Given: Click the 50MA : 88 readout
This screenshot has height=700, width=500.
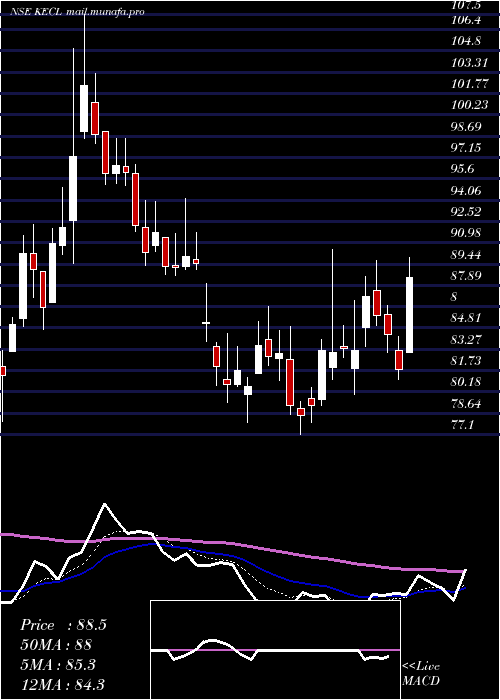Looking at the screenshot, I should pyautogui.click(x=56, y=645).
